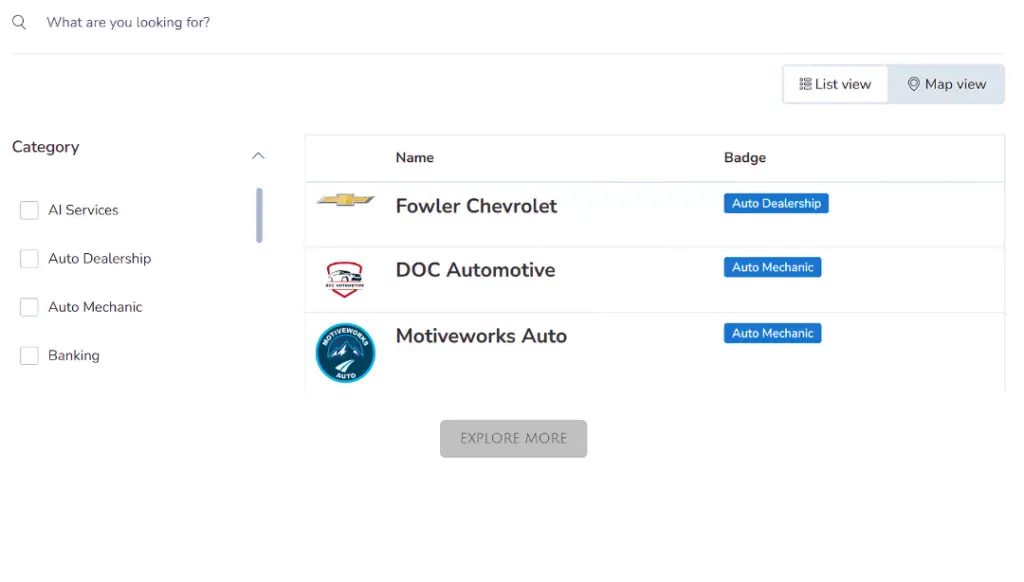
Task: Switch to List view tab
Action: coord(835,84)
